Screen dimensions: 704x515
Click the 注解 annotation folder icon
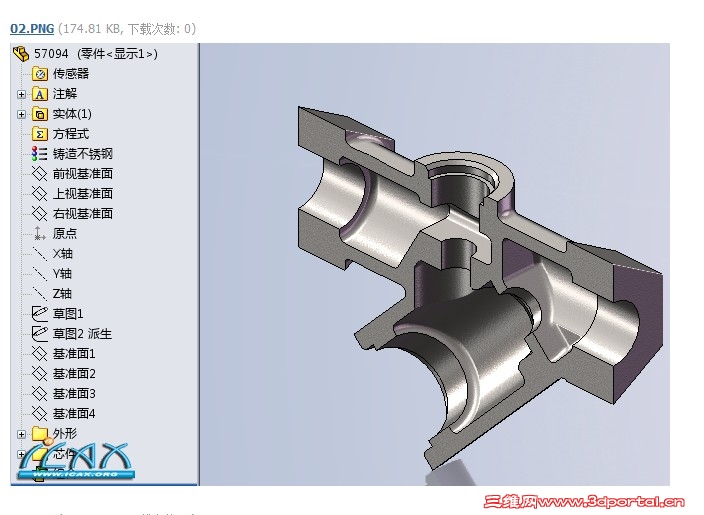tap(40, 94)
